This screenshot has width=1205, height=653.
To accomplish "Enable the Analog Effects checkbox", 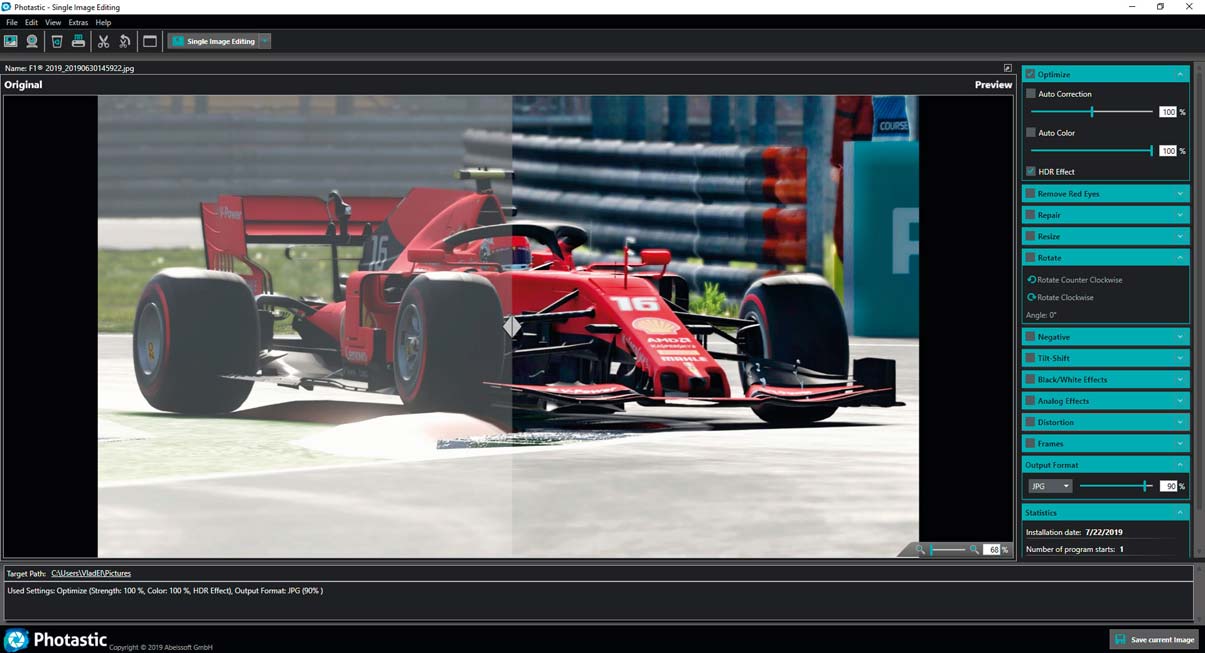I will (1030, 401).
